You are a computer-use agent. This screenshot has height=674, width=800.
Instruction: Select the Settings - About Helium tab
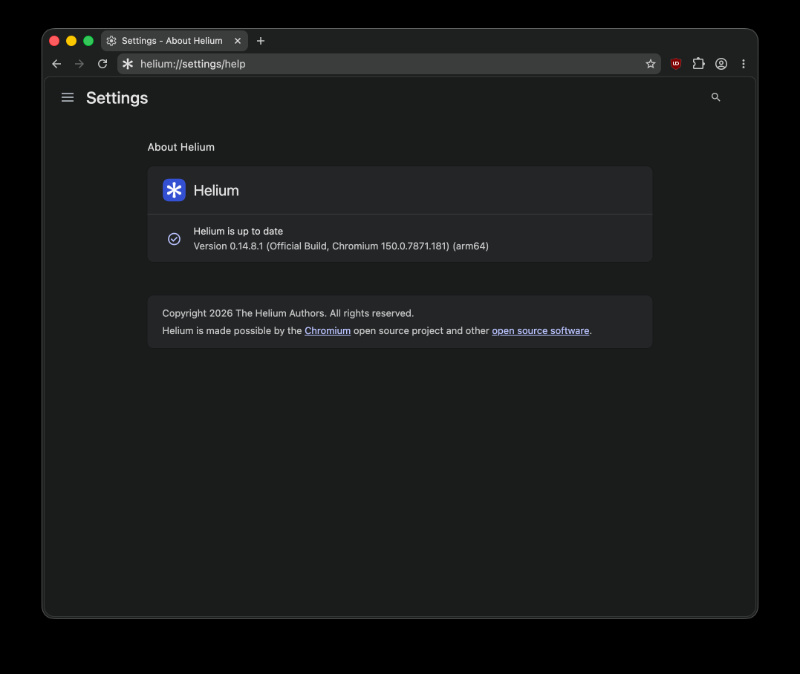point(174,41)
